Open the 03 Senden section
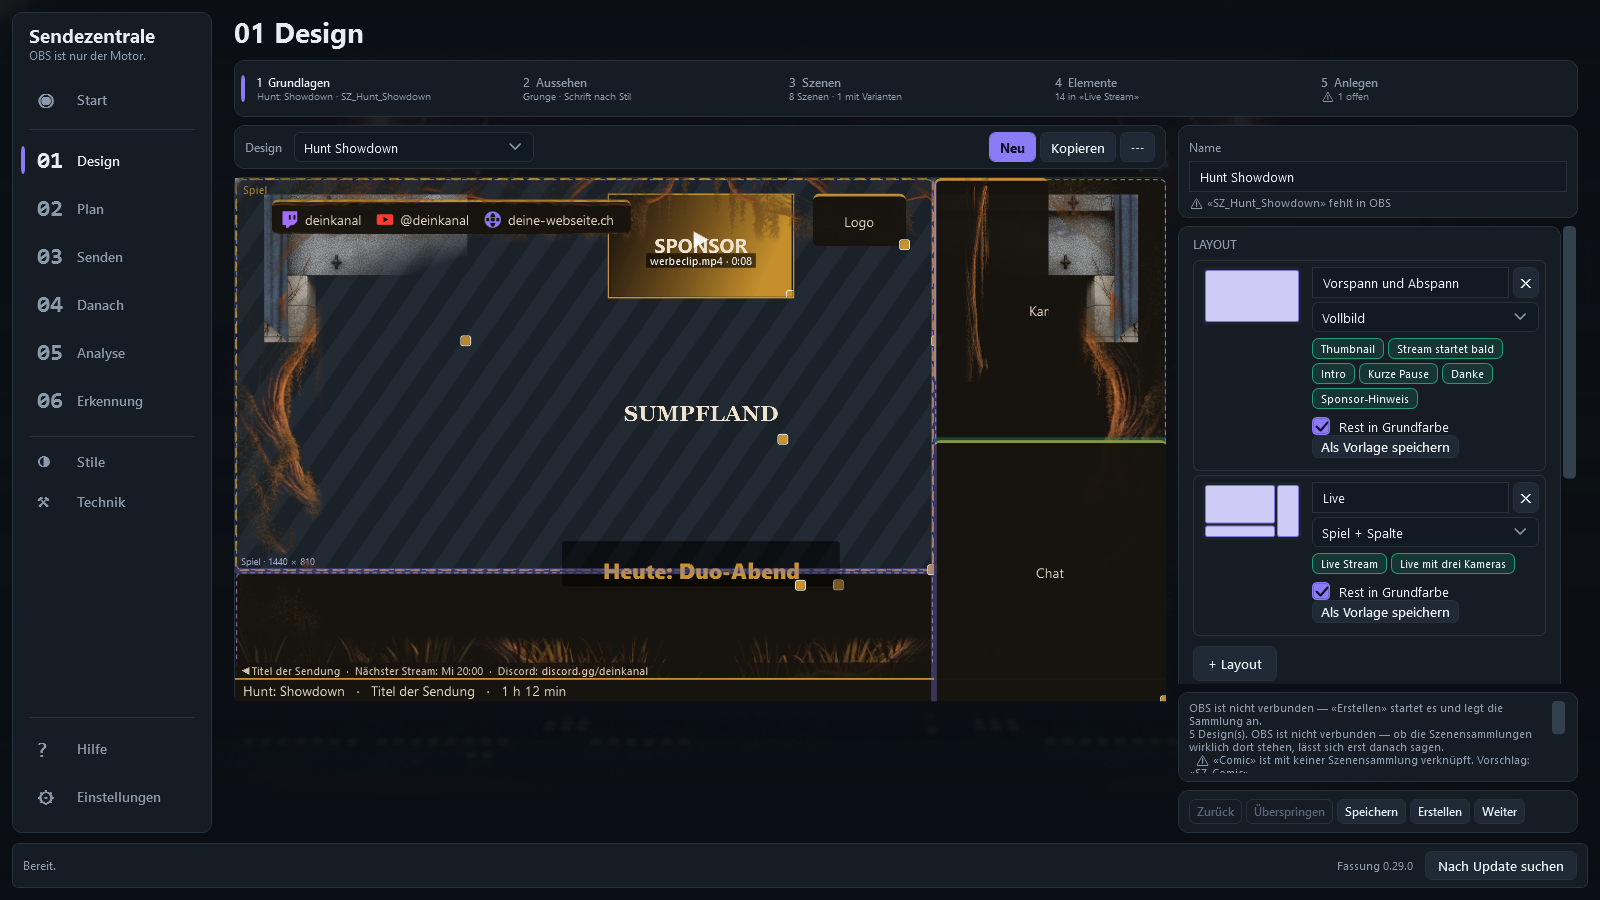1600x900 pixels. click(112, 257)
